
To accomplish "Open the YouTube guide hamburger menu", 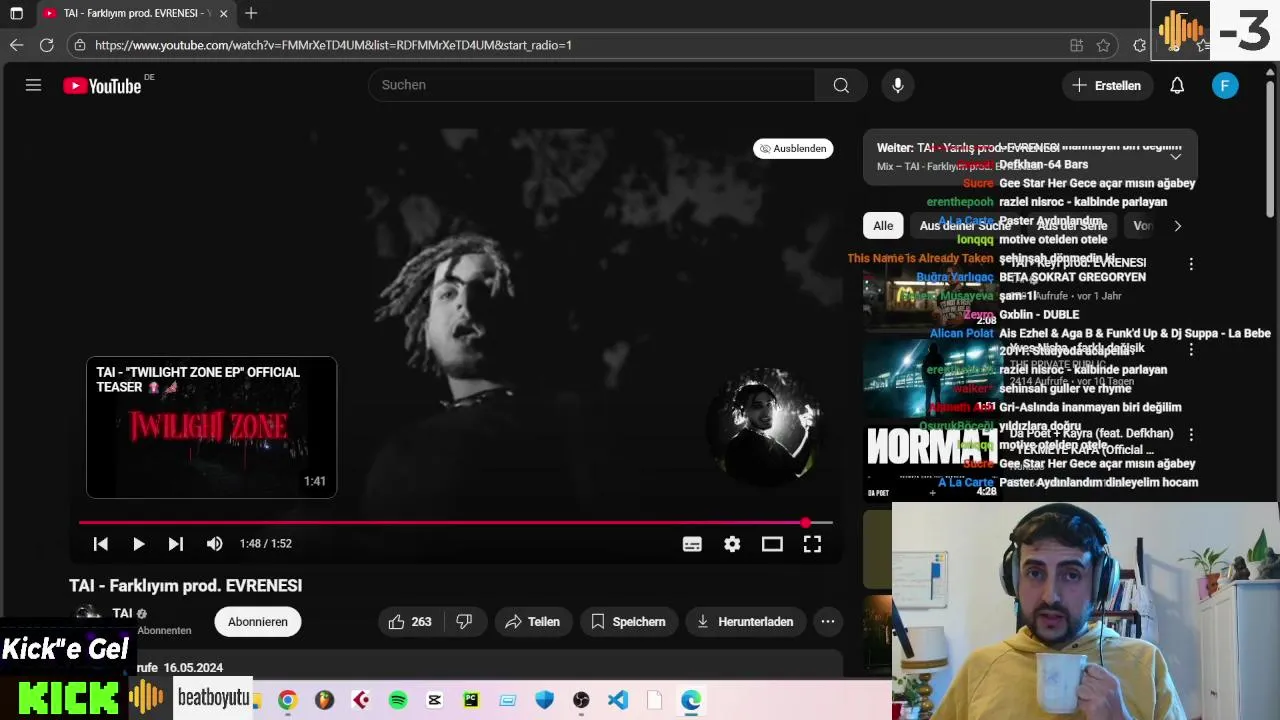I will 33,85.
